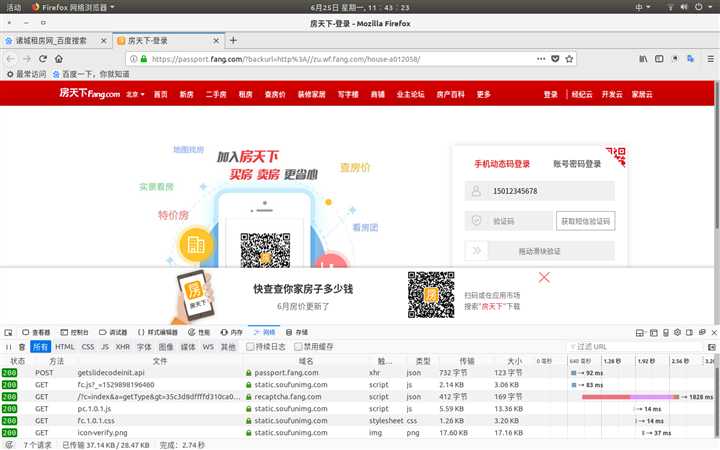The height and width of the screenshot is (450, 720).
Task: Open the 样式编辑器 devtools tab
Action: point(158,332)
